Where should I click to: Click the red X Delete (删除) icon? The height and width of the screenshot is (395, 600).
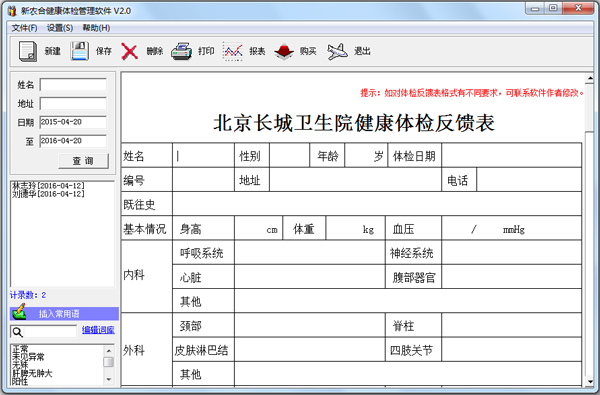[x=130, y=51]
